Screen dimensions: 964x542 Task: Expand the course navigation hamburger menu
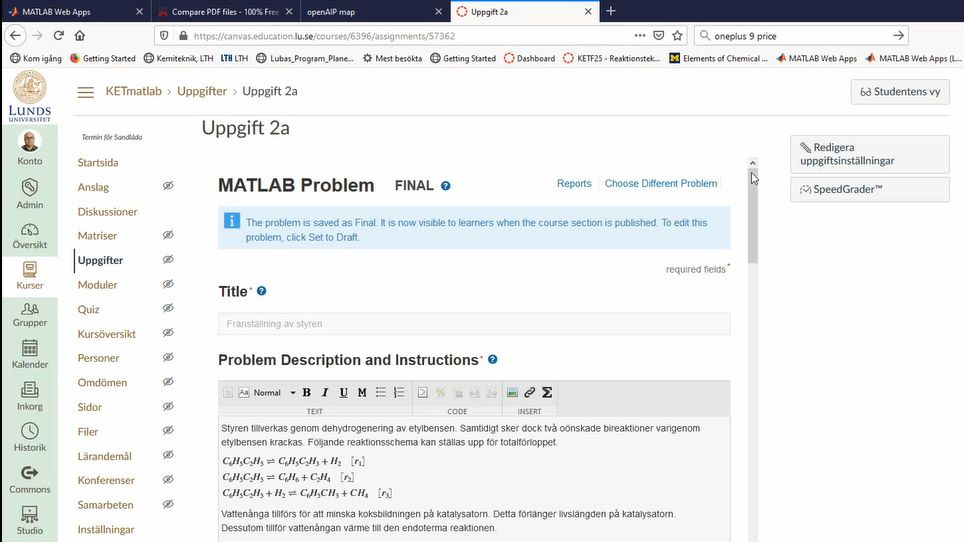click(86, 92)
